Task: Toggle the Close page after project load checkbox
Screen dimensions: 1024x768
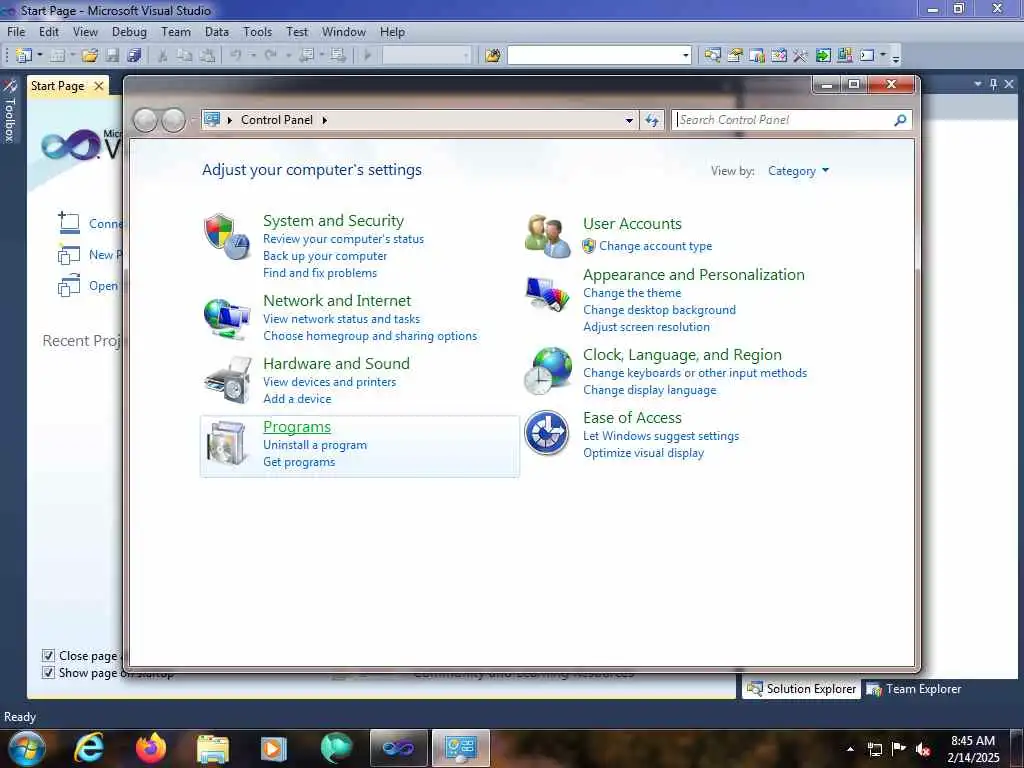Action: (x=48, y=655)
